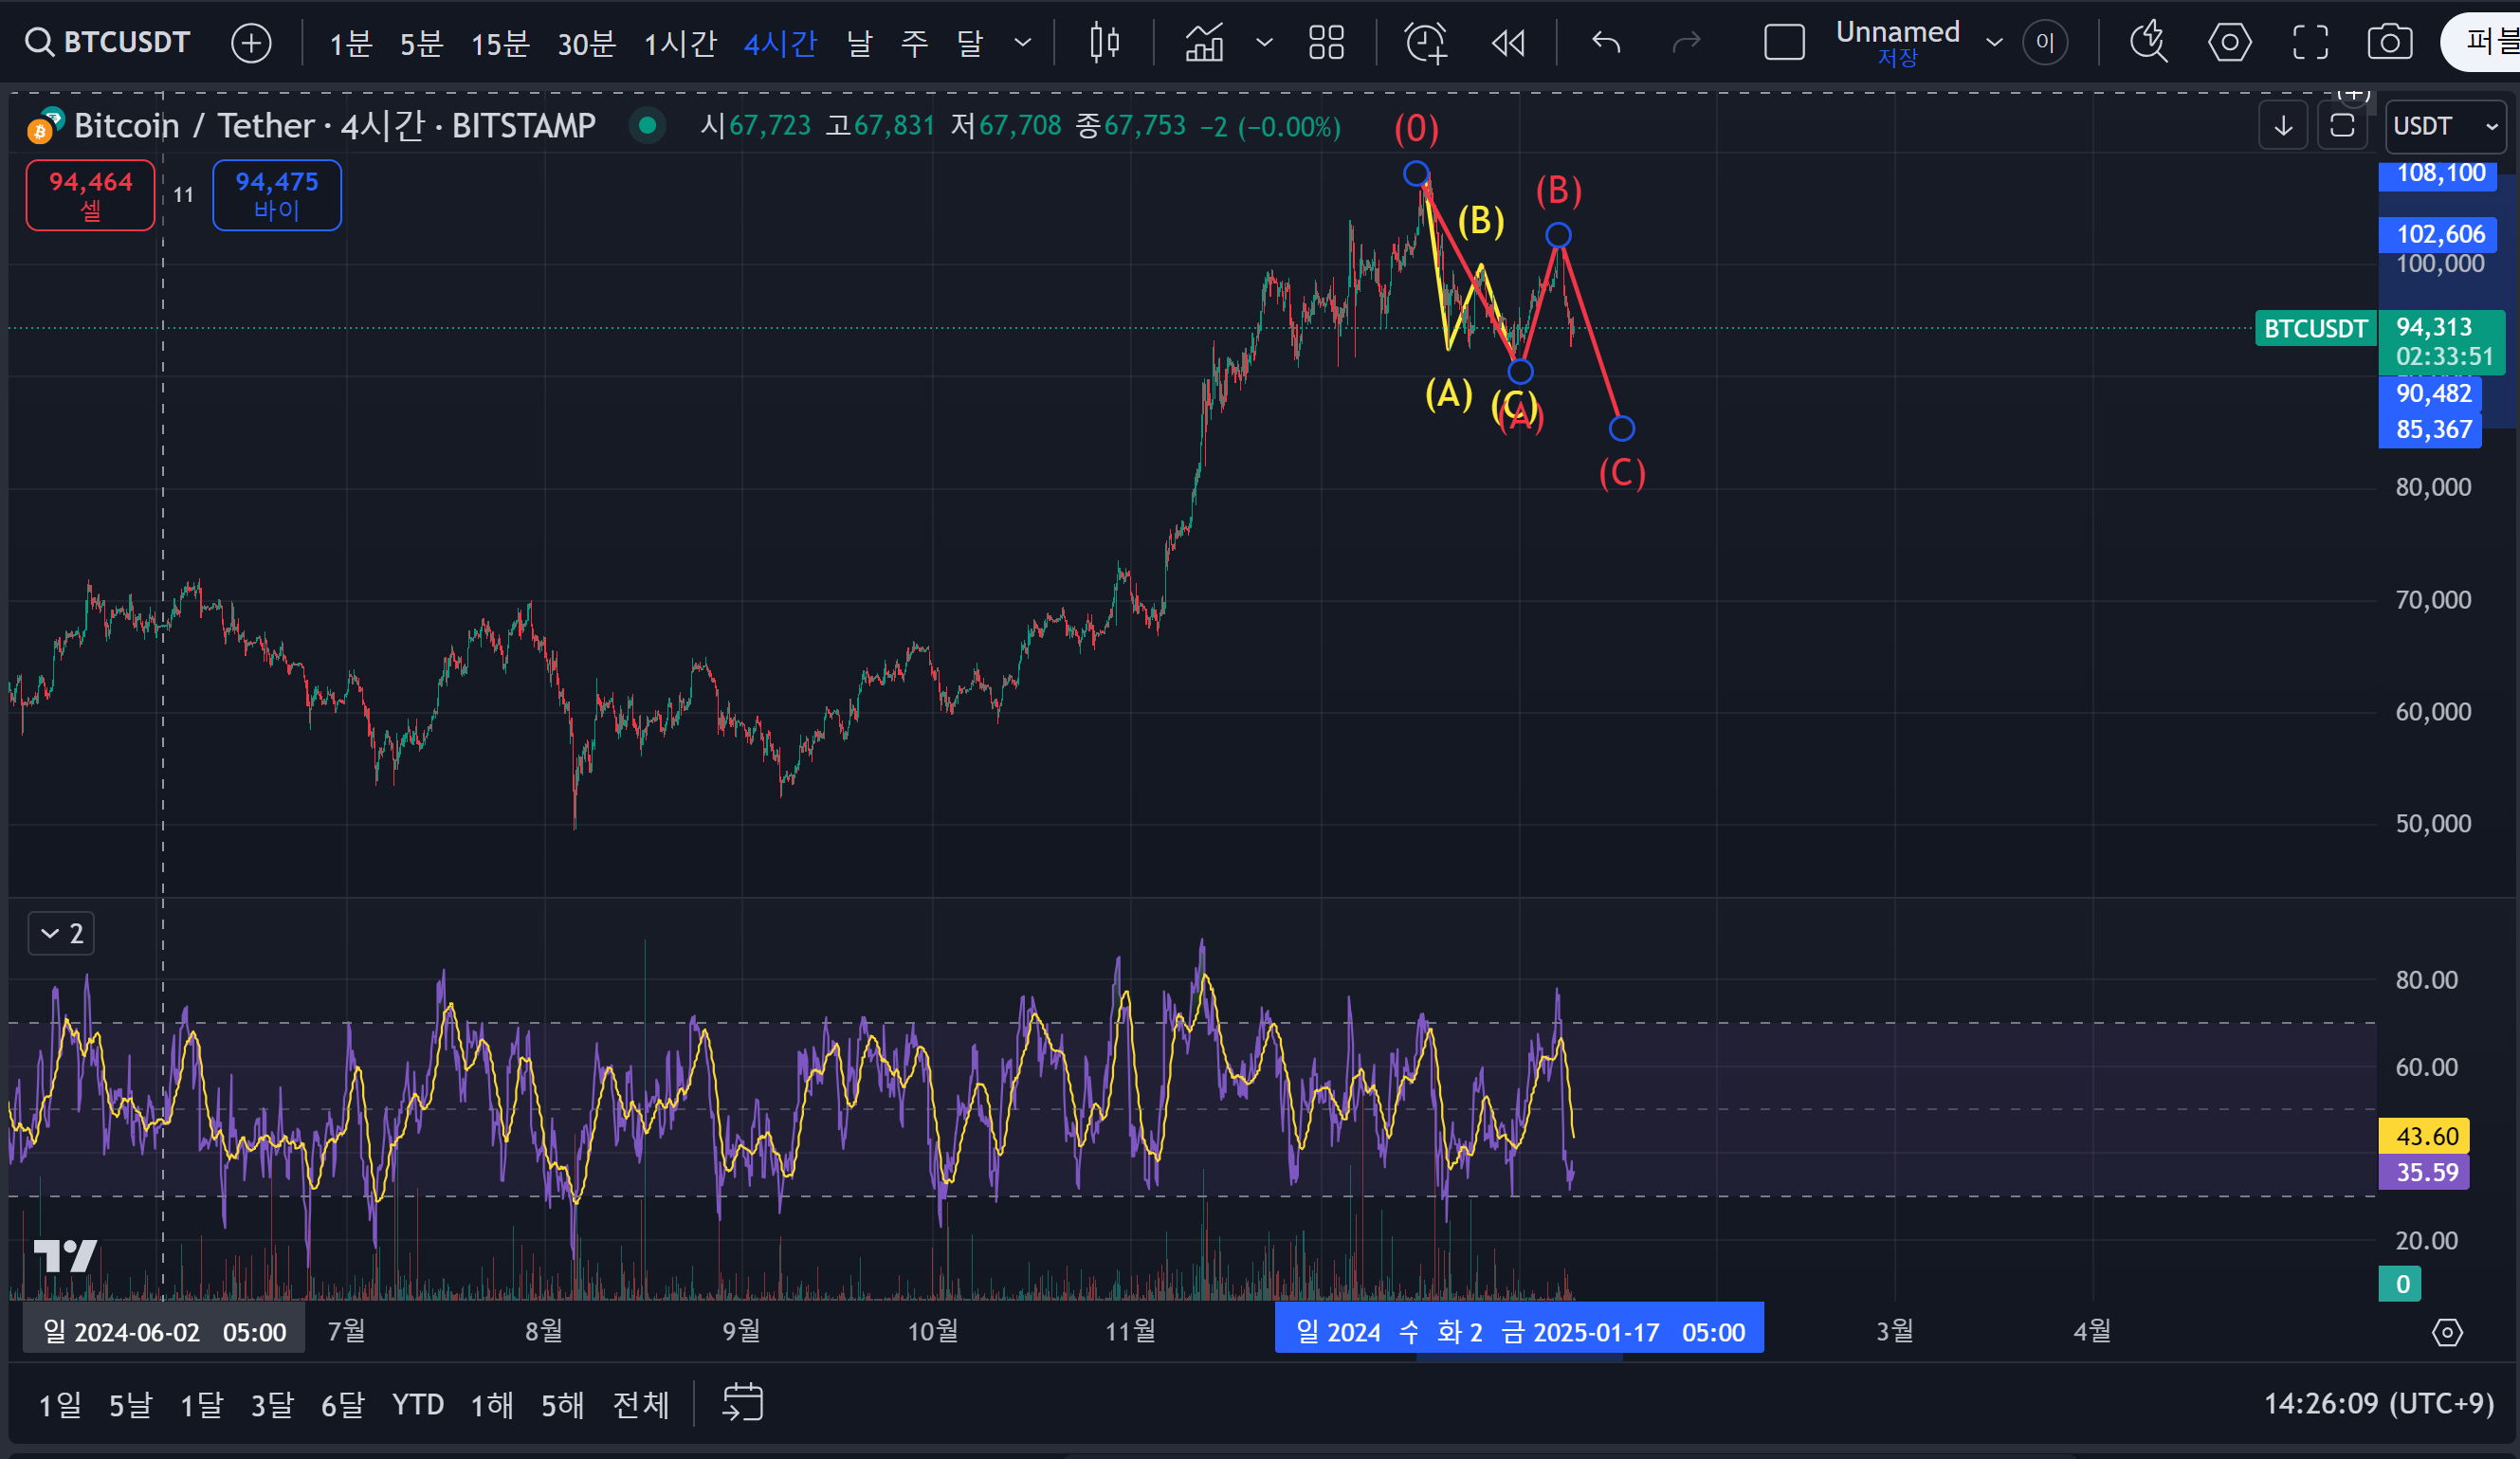Click the layout templates grid icon

[1326, 42]
